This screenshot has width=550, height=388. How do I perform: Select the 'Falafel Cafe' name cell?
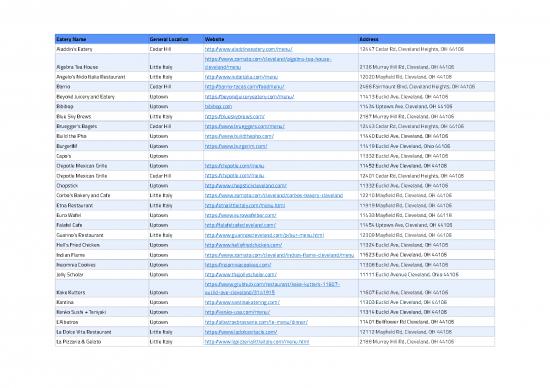click(102, 225)
